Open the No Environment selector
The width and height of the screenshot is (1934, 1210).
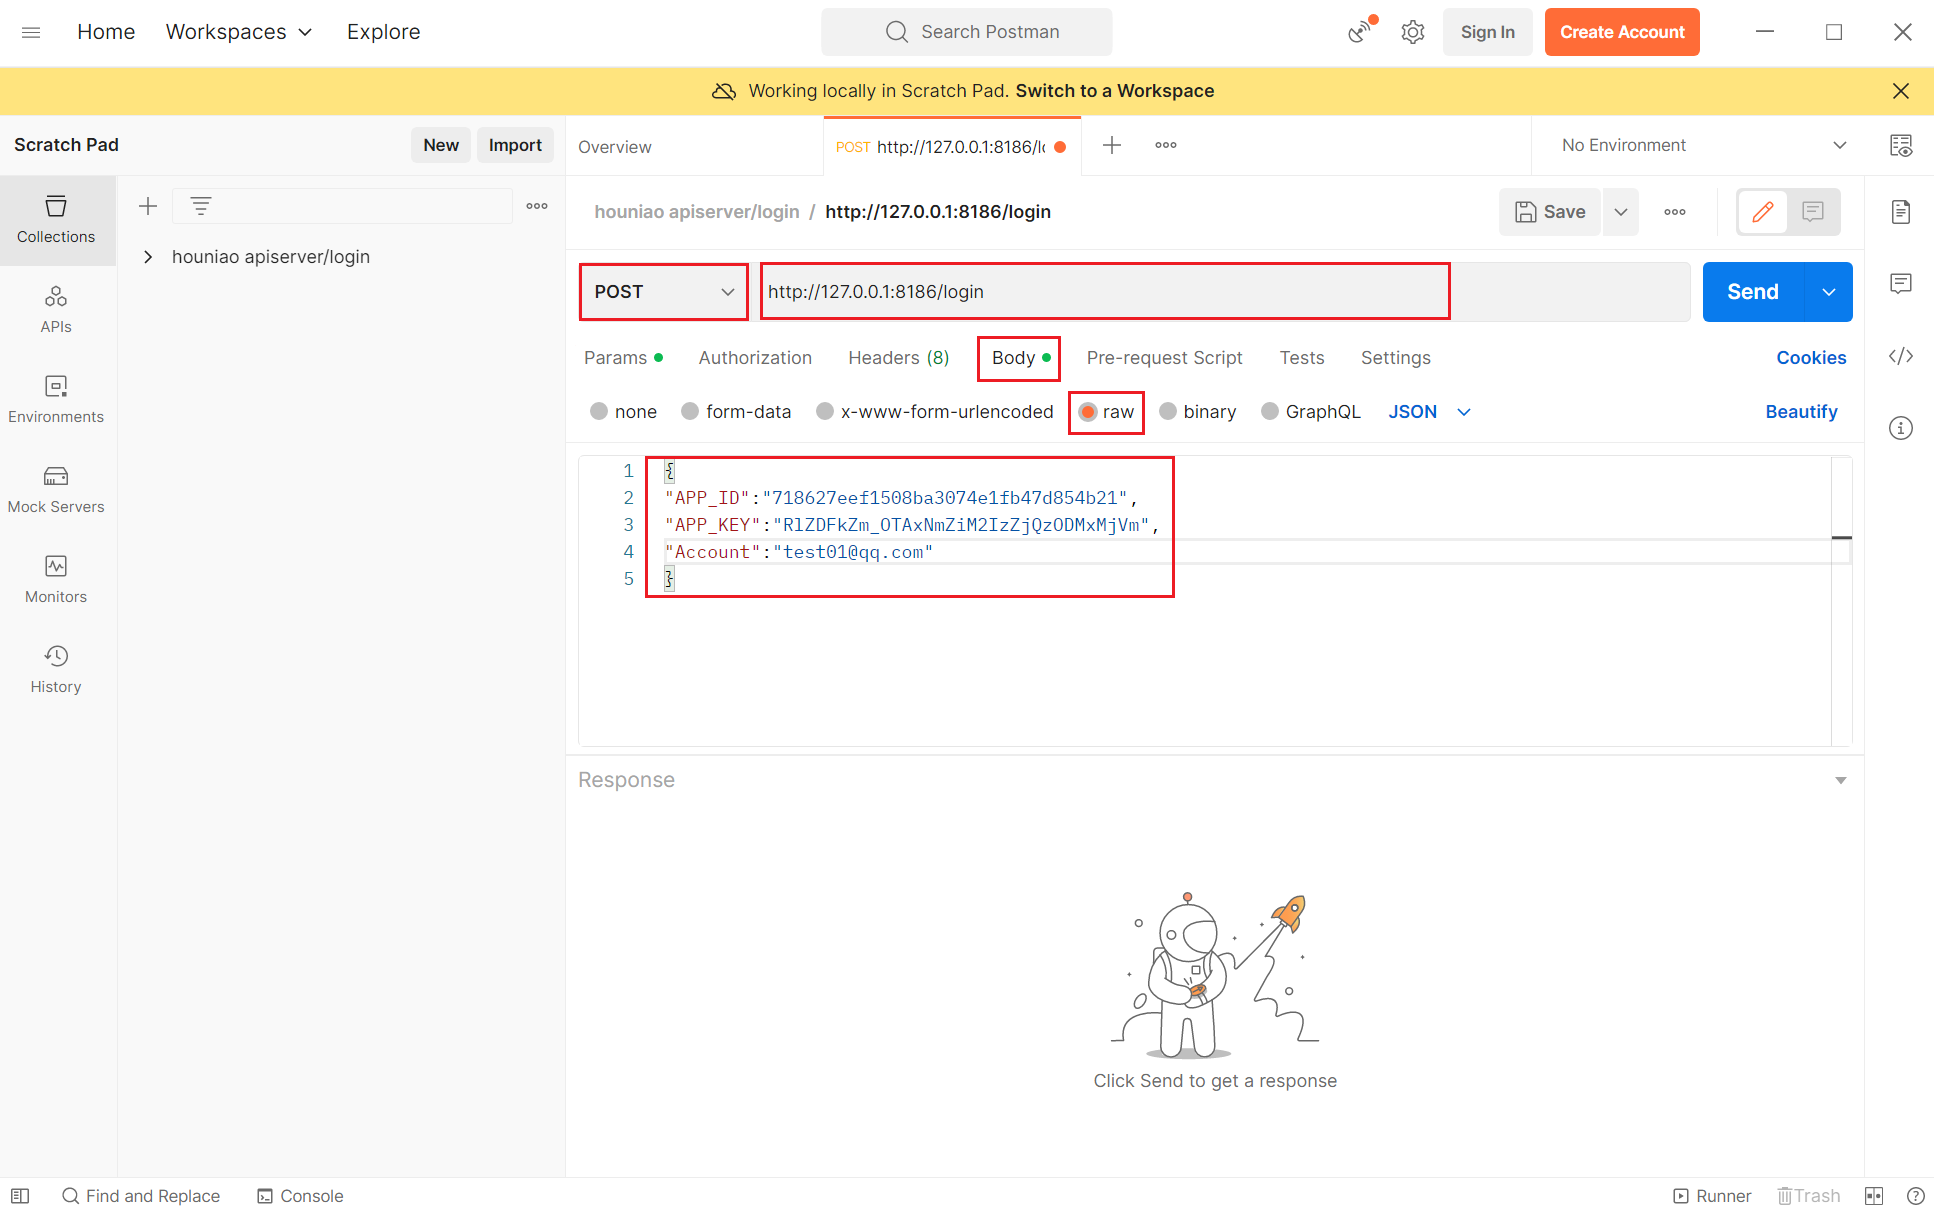tap(1704, 146)
